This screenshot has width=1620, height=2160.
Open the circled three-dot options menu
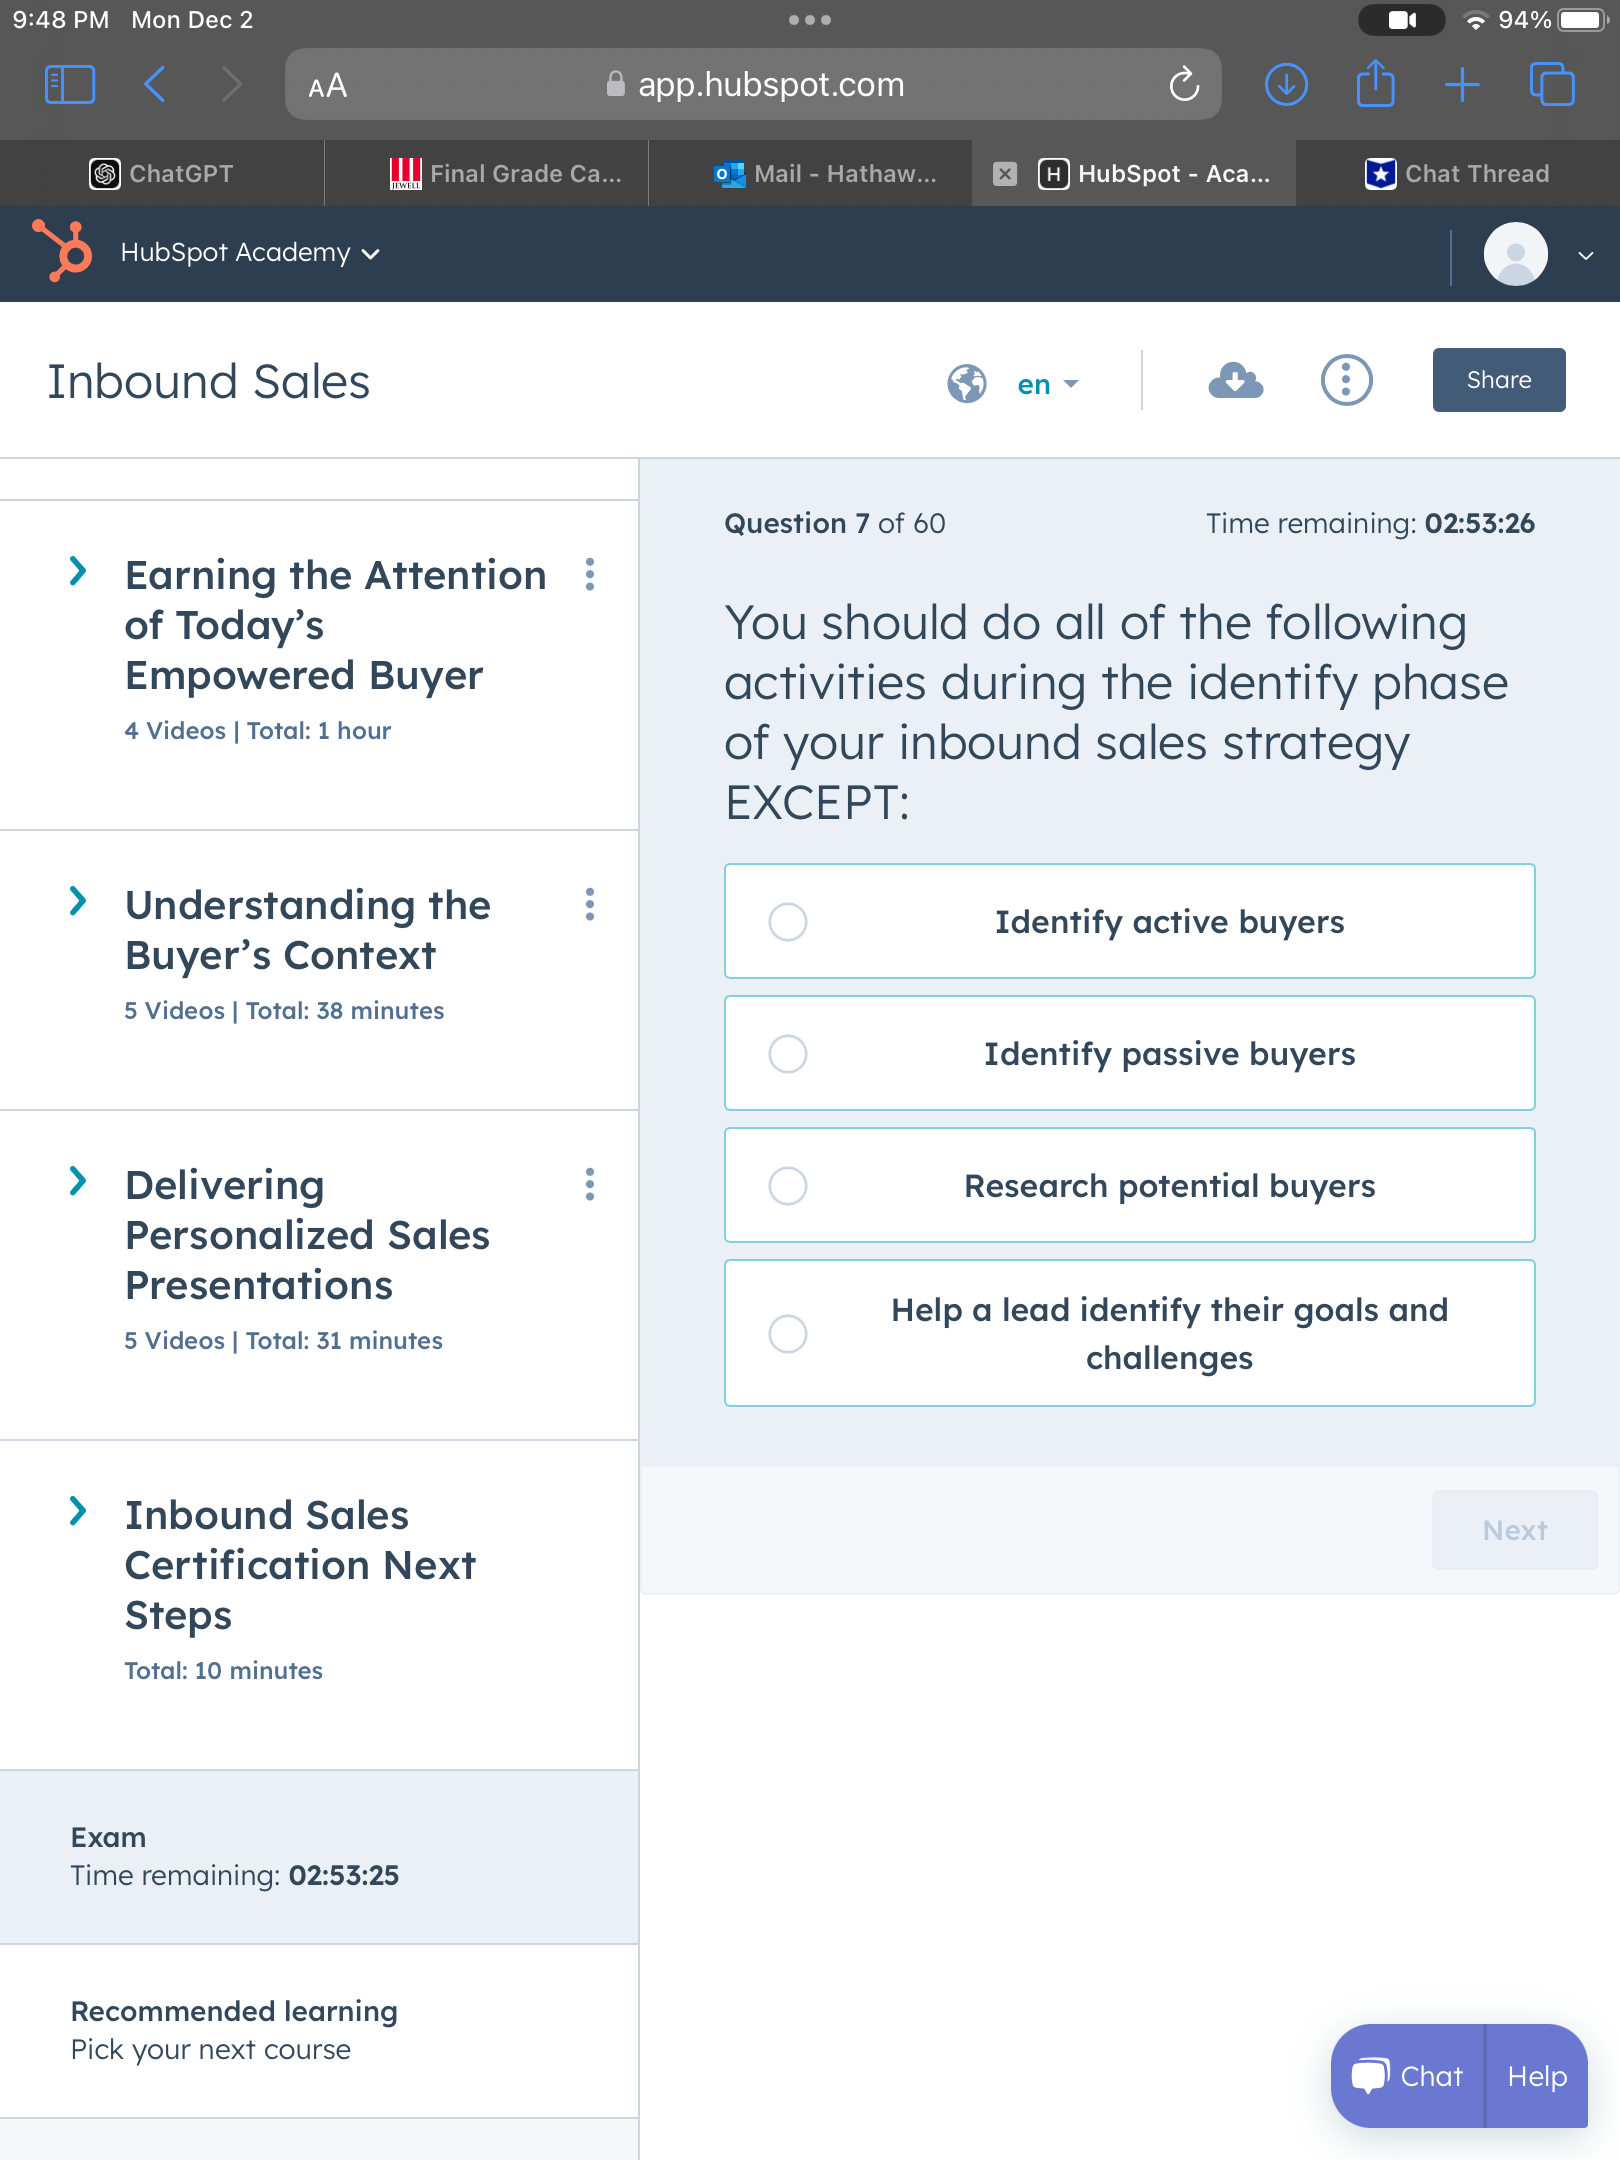click(x=1346, y=381)
